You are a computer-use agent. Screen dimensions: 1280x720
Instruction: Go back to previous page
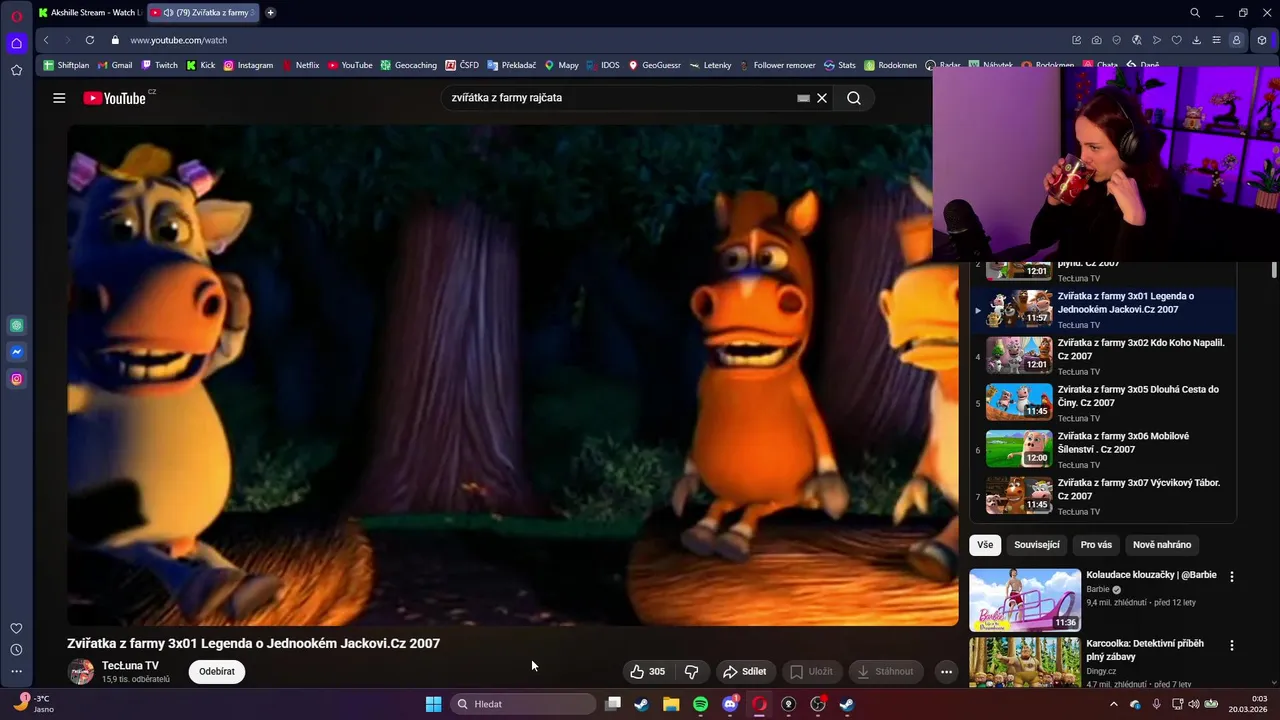[46, 40]
